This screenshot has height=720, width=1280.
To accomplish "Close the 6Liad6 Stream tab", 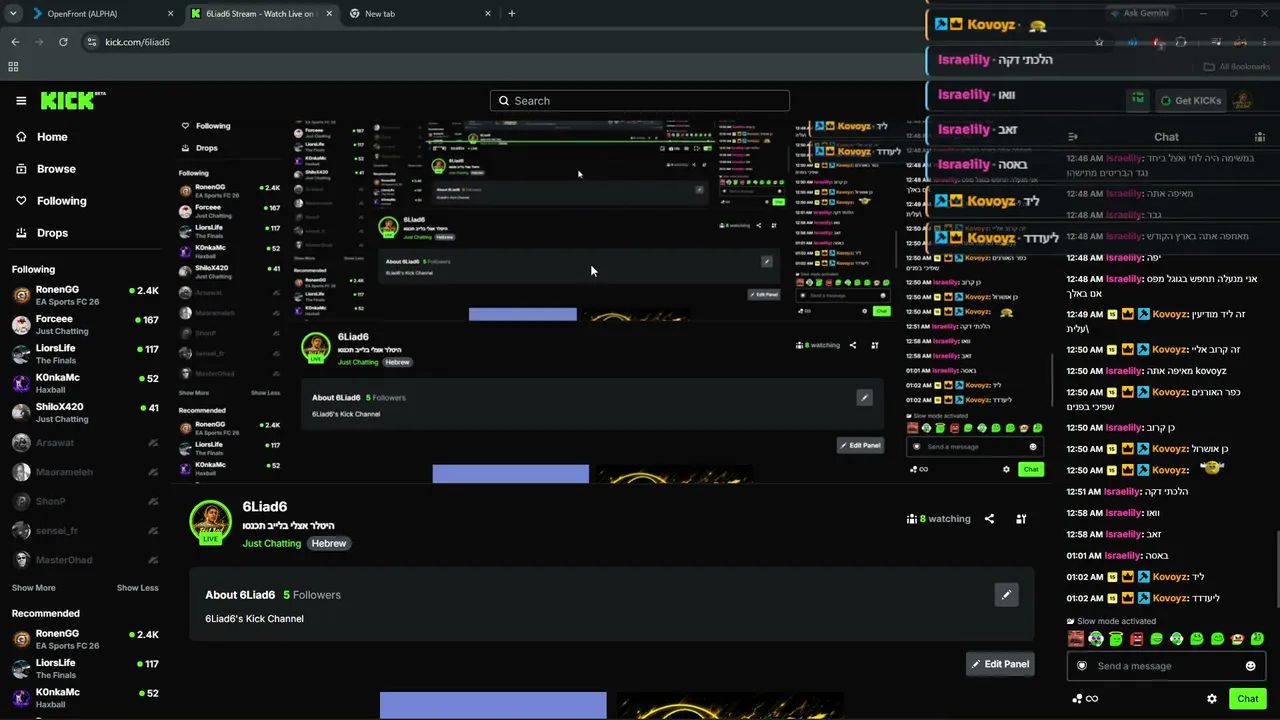I will tap(329, 14).
